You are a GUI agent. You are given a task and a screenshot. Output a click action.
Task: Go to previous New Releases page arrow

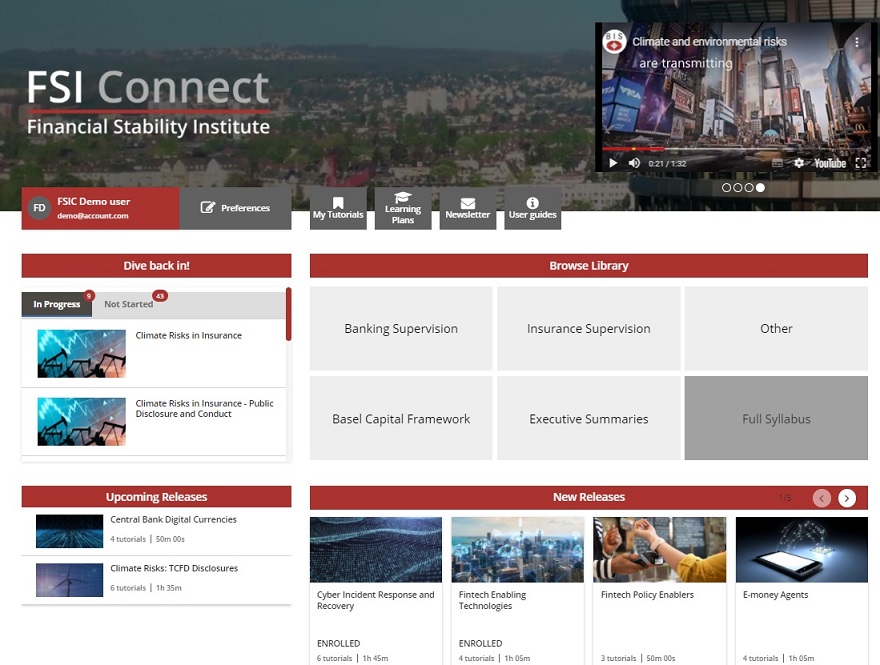click(822, 498)
